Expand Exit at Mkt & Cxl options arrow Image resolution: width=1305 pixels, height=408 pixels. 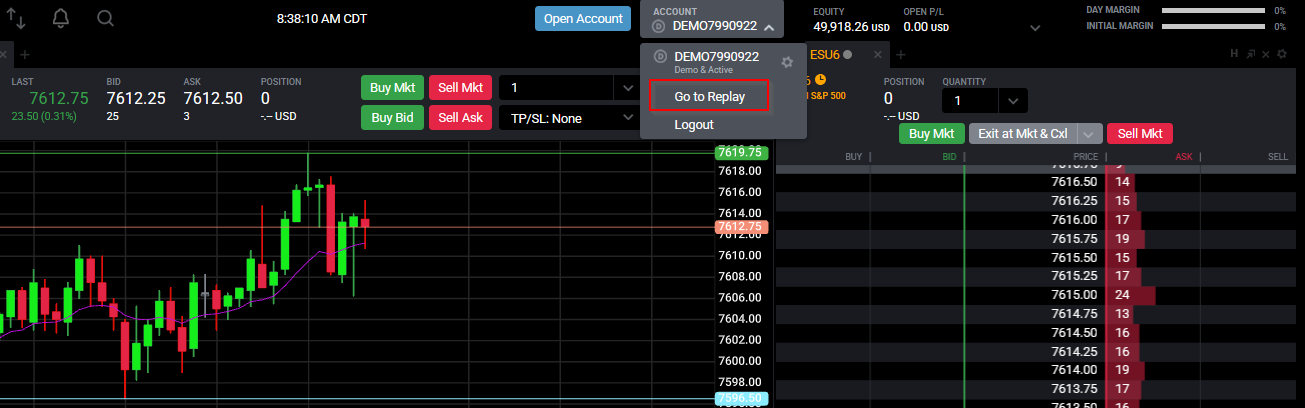[1090, 133]
